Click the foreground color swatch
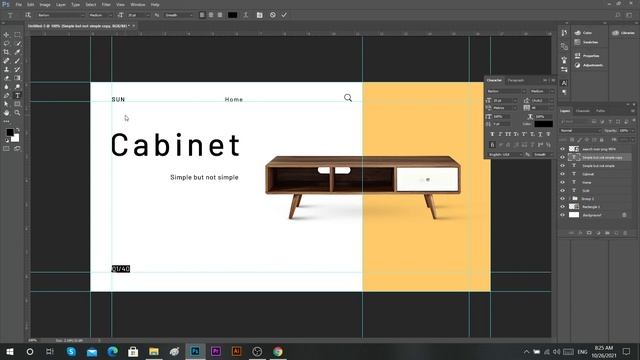This screenshot has width=640, height=360. coord(10,132)
